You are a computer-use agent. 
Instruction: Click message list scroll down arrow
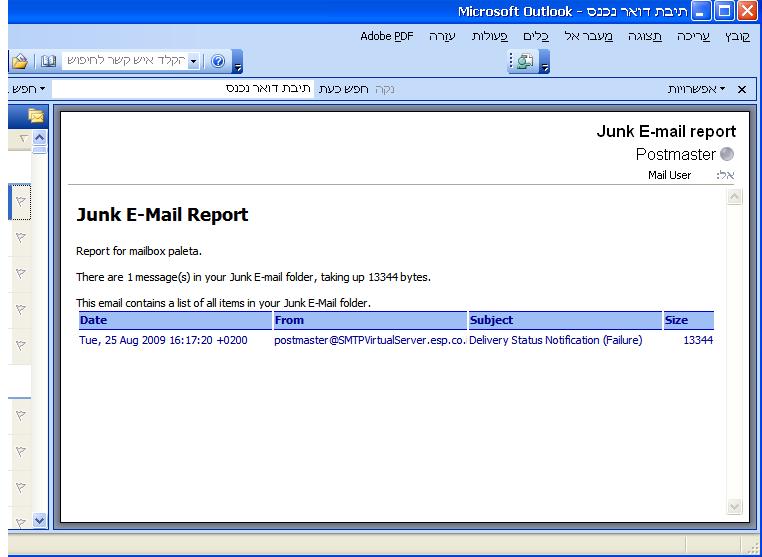pyautogui.click(x=39, y=521)
